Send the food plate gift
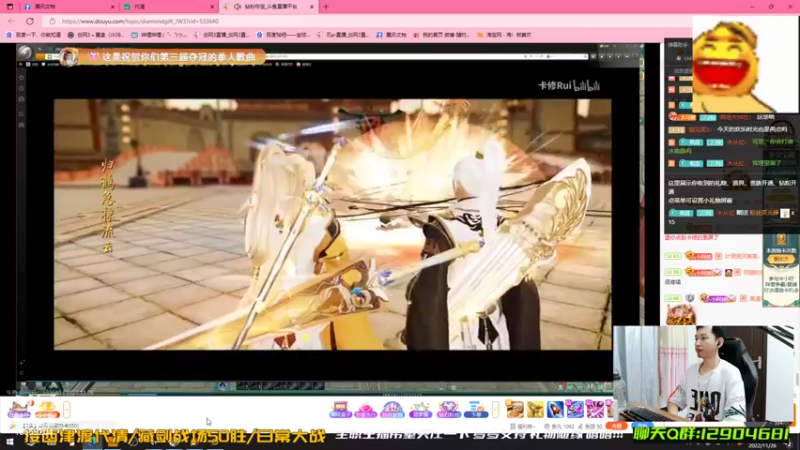Image resolution: width=800 pixels, height=450 pixels. pos(515,409)
